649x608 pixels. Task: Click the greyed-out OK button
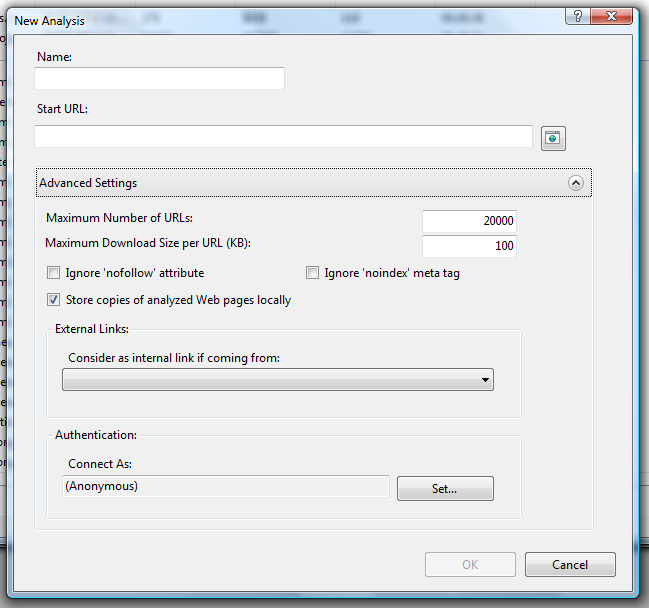click(x=470, y=565)
